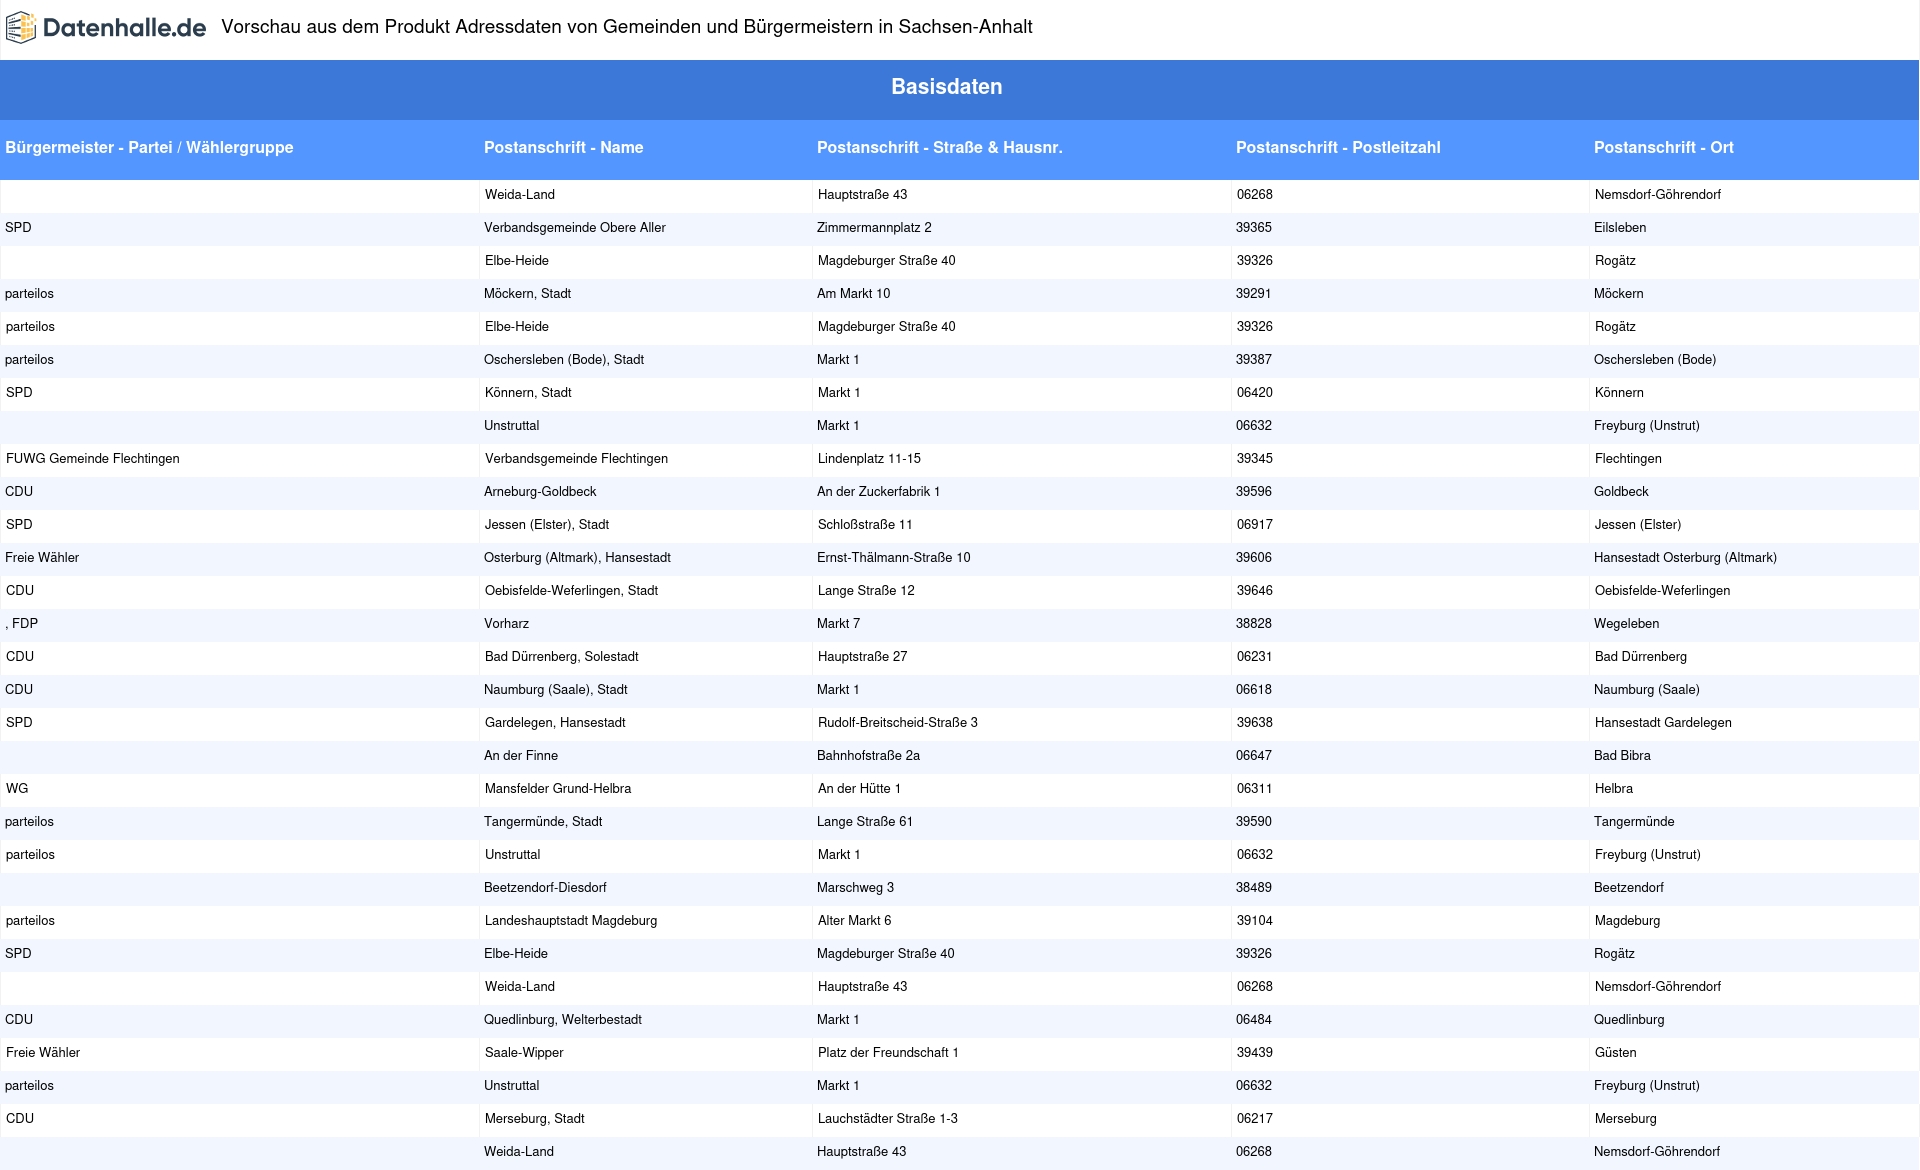Viewport: 1920px width, 1170px height.
Task: Select the Schloßstraße 11 address
Action: (x=865, y=525)
